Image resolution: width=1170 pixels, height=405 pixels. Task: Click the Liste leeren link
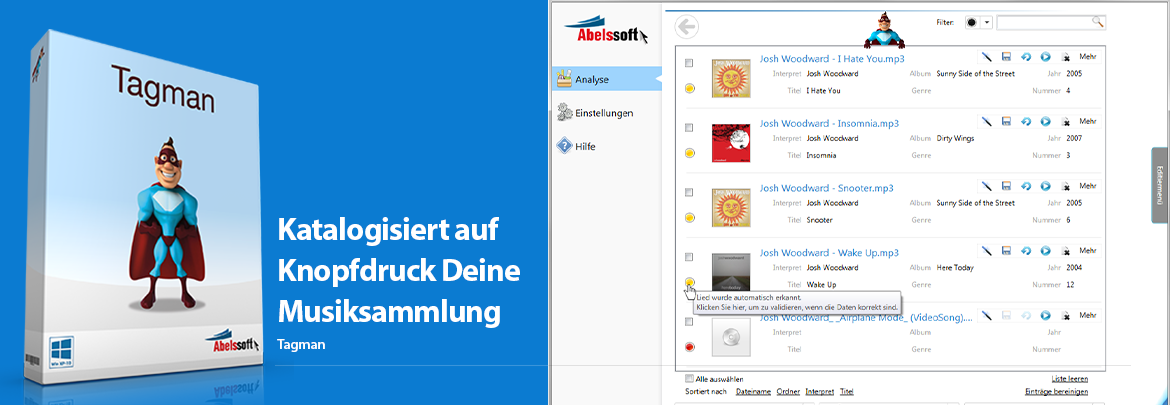click(x=1069, y=379)
